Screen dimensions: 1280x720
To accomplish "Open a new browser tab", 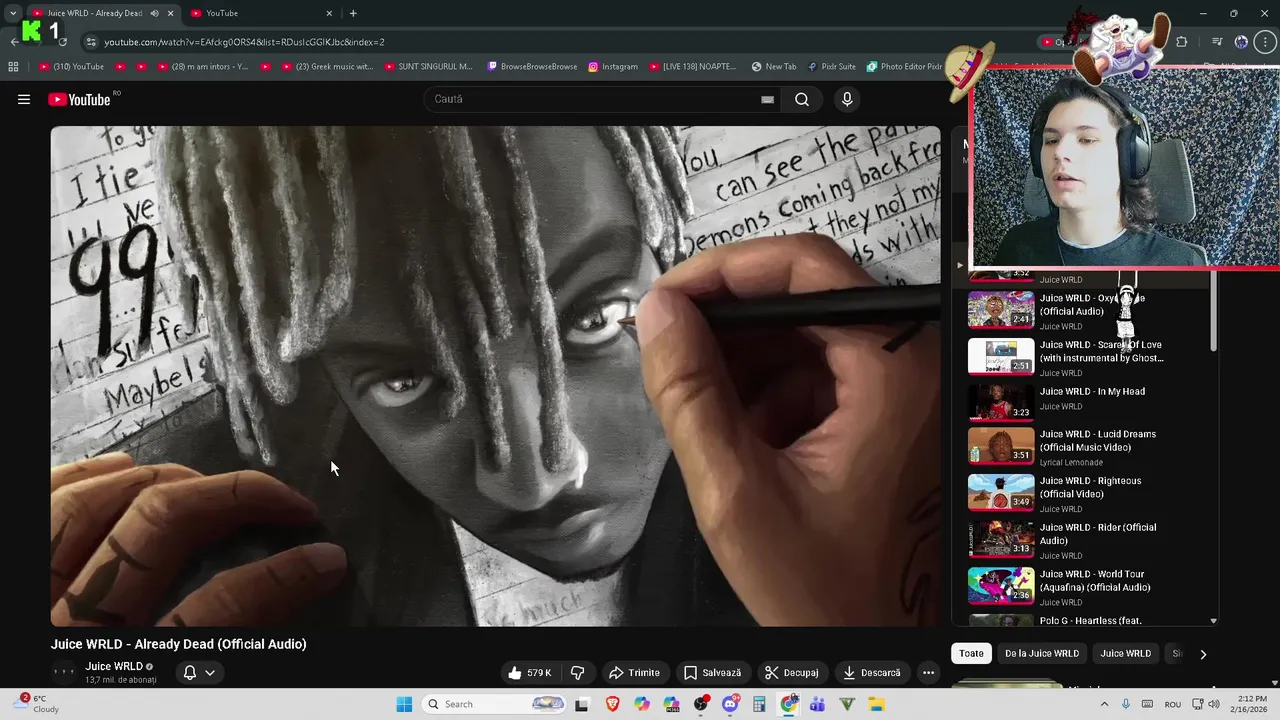I will (353, 13).
